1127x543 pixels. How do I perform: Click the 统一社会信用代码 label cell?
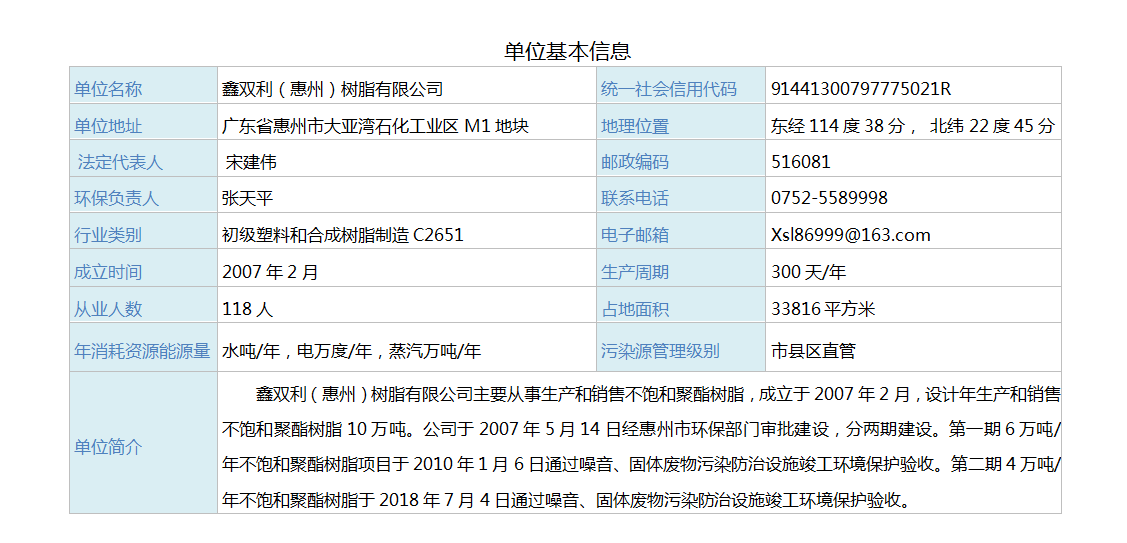click(x=668, y=89)
